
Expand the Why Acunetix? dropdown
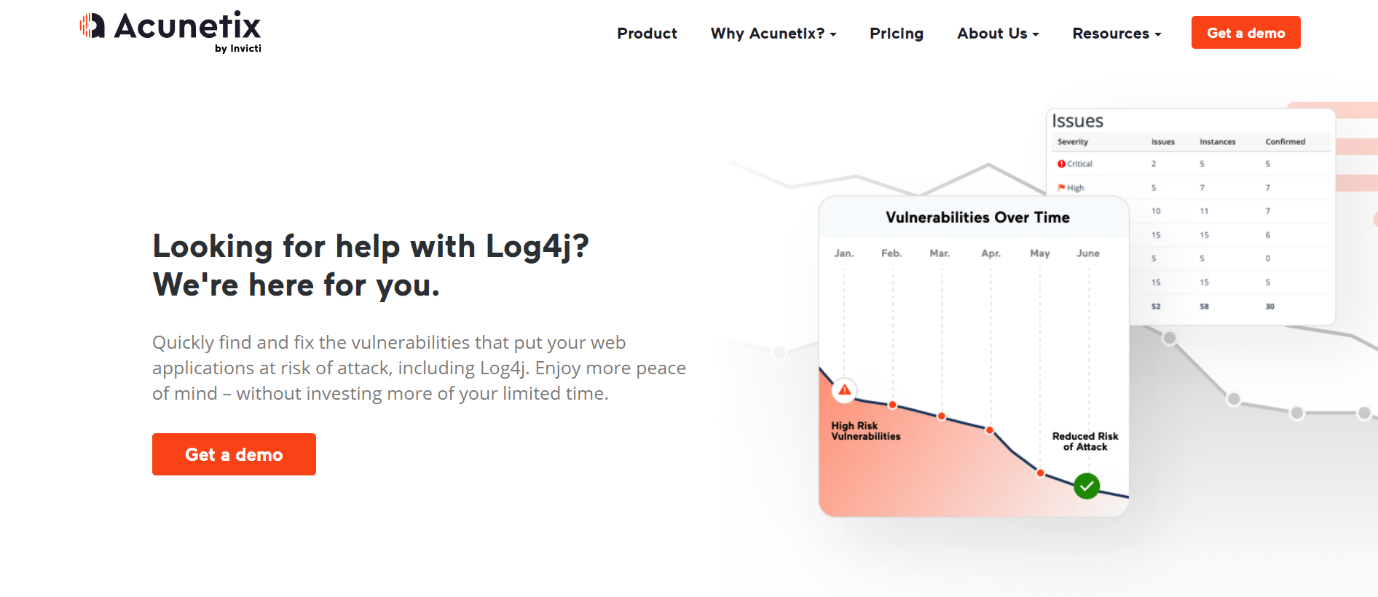(773, 33)
